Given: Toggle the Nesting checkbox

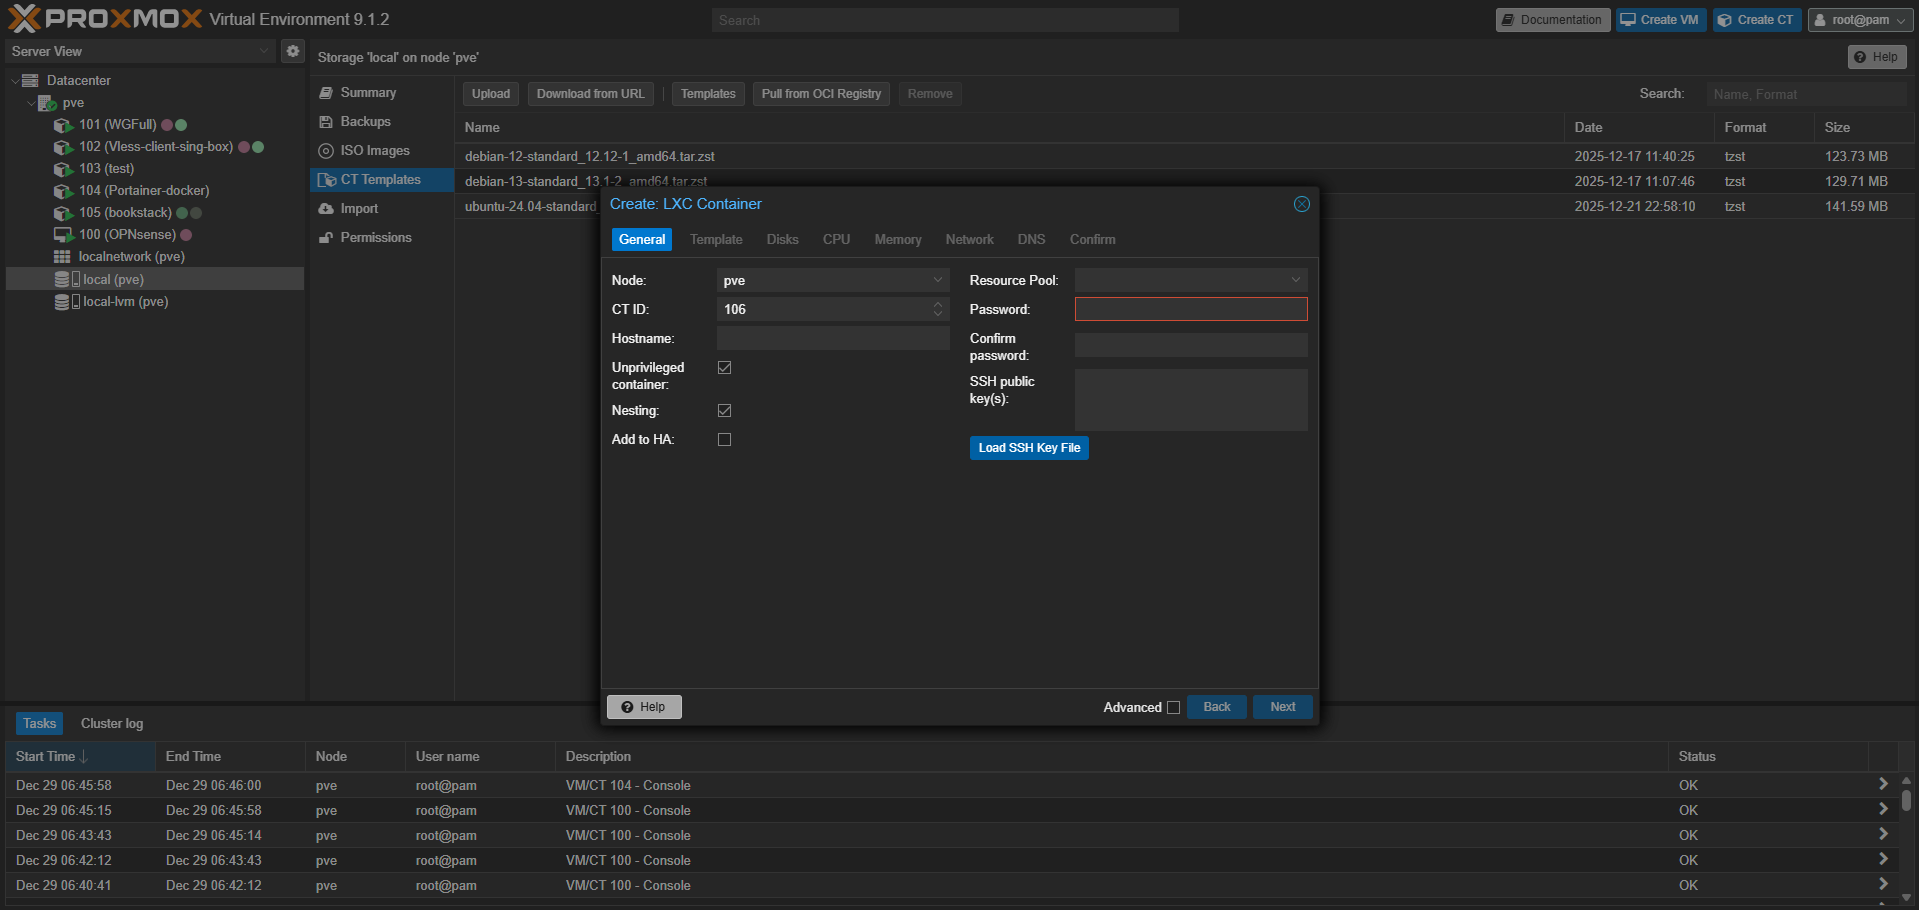Looking at the screenshot, I should [725, 411].
